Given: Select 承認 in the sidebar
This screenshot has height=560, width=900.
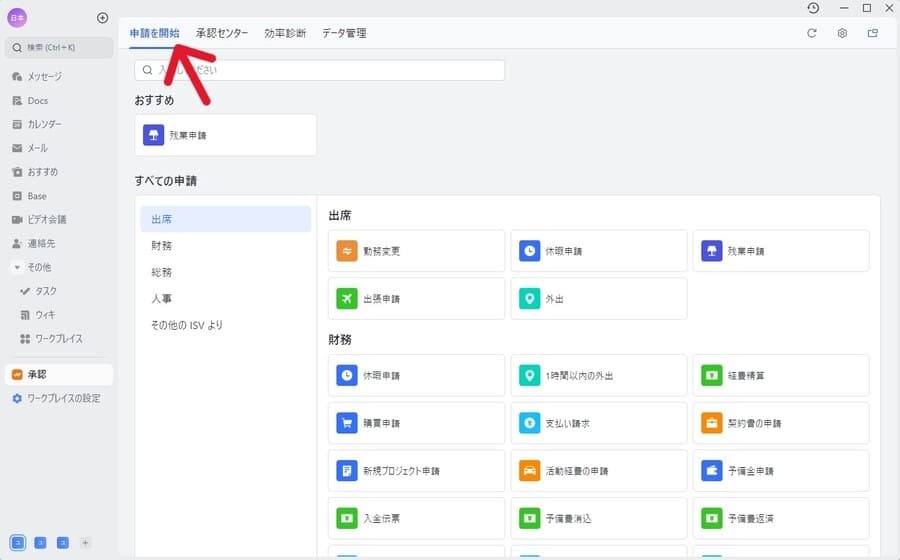Looking at the screenshot, I should (x=59, y=374).
